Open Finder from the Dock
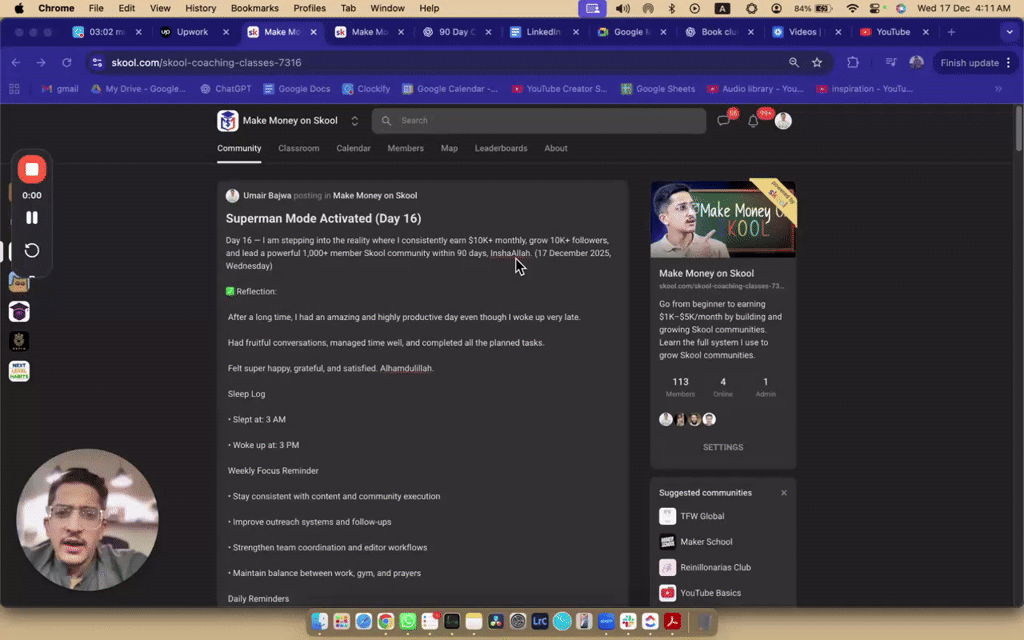Image resolution: width=1024 pixels, height=640 pixels. [319, 622]
